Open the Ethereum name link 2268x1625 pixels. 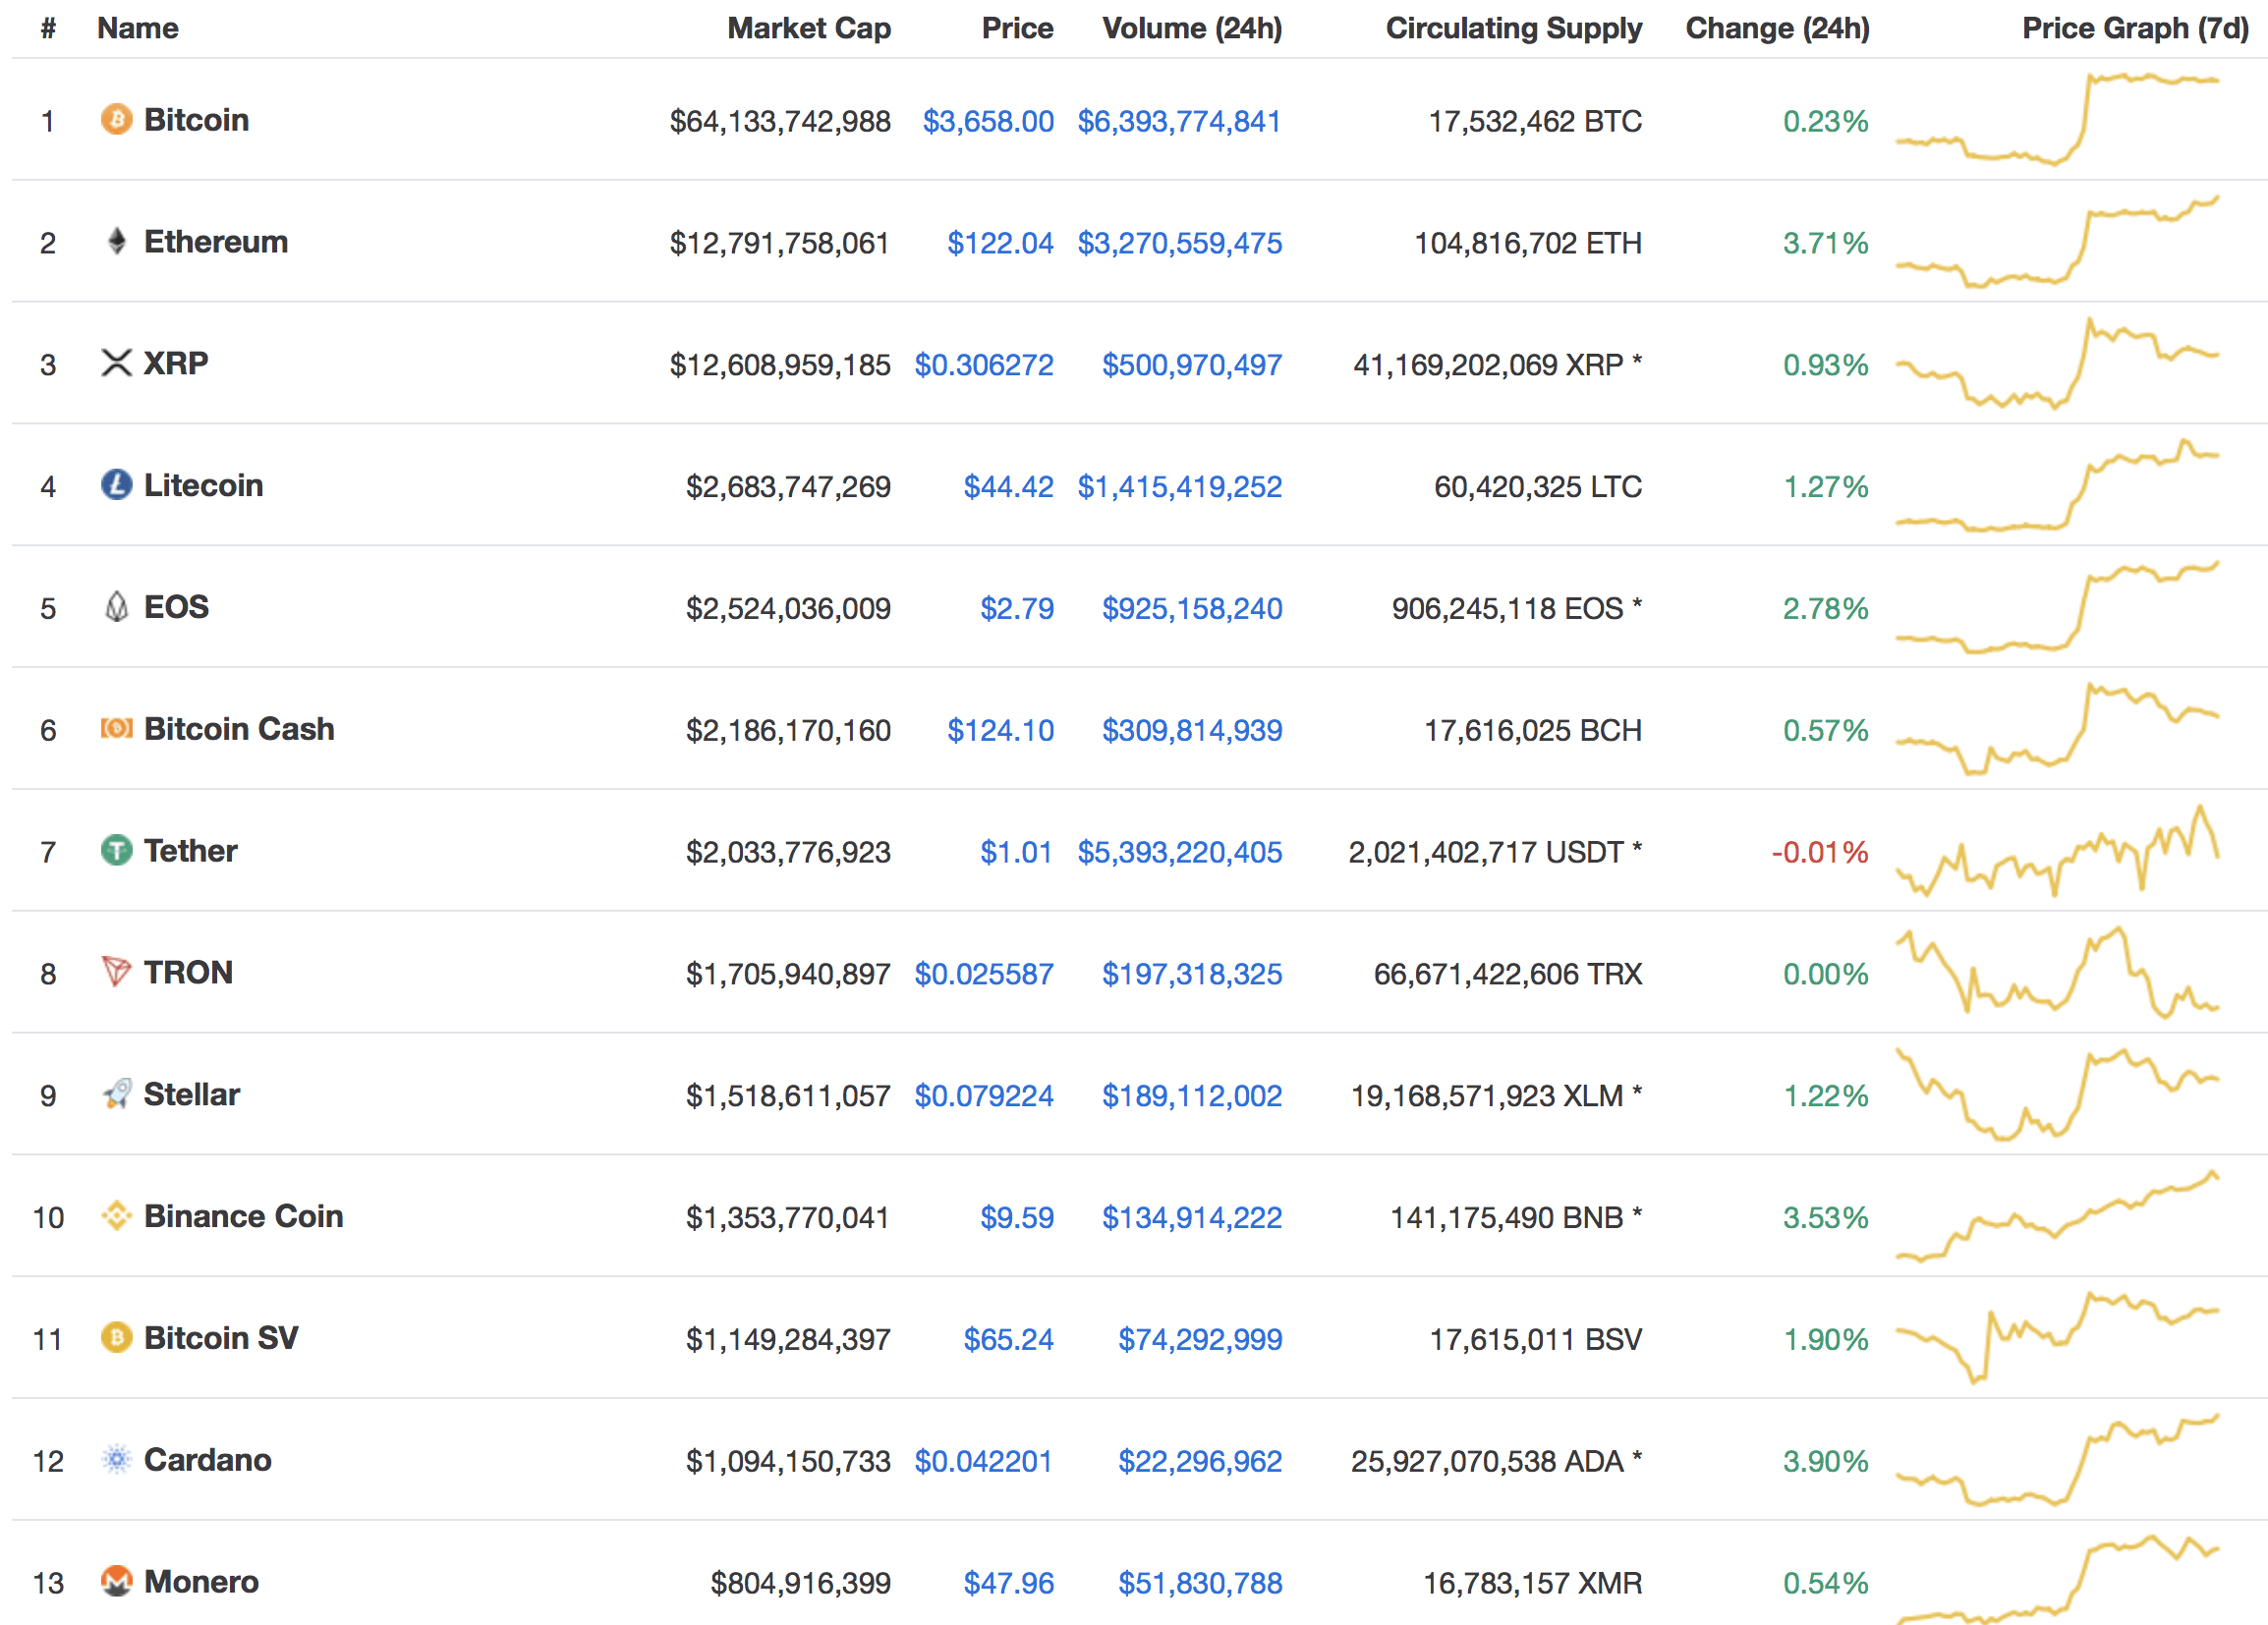[216, 242]
